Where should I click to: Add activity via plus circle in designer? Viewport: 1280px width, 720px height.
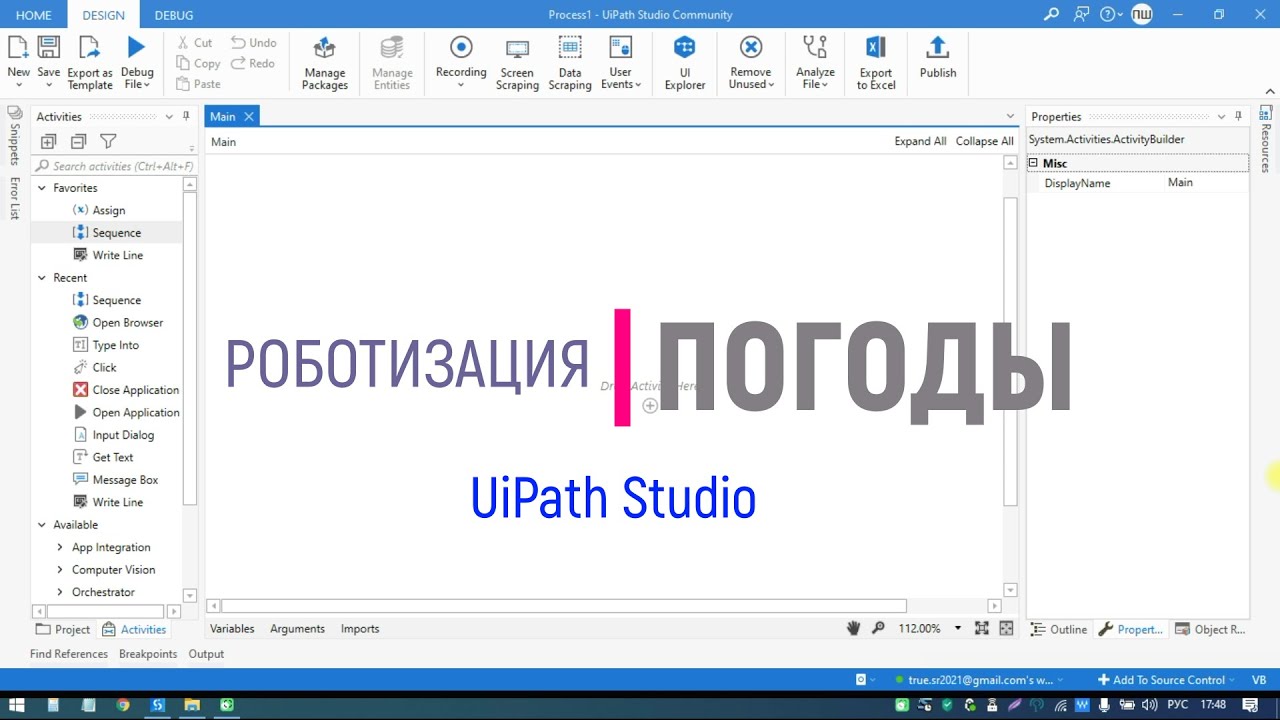[650, 405]
